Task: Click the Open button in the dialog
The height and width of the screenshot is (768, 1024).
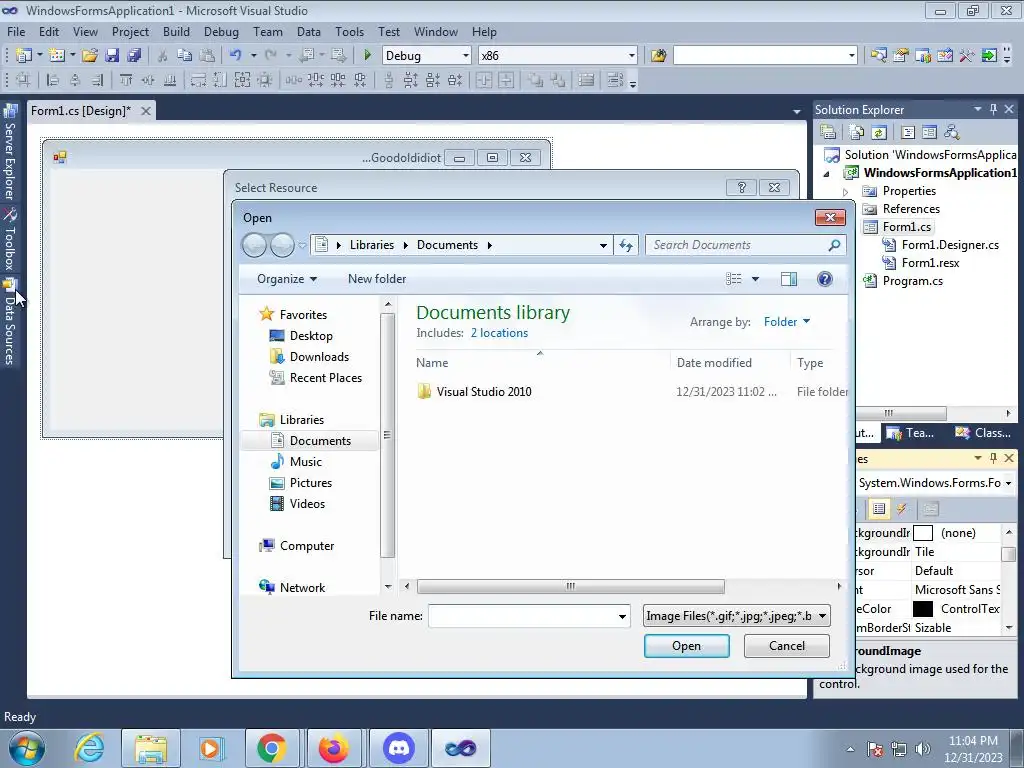Action: [686, 646]
